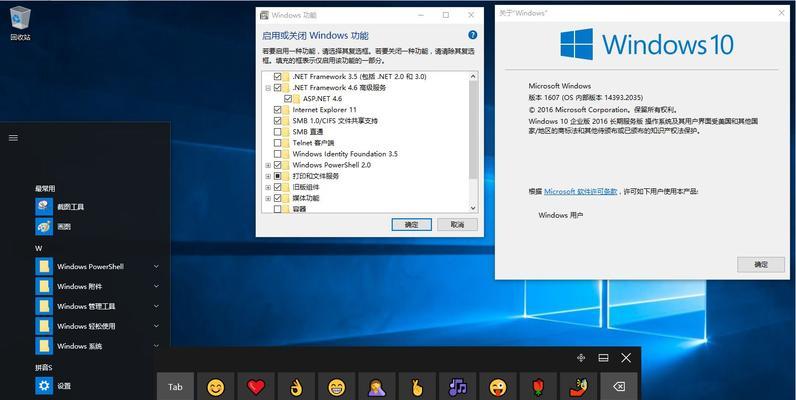Viewport: 796px width, 400px height.
Task: Uncheck .NET Framework 3.5 feature
Action: (277, 76)
